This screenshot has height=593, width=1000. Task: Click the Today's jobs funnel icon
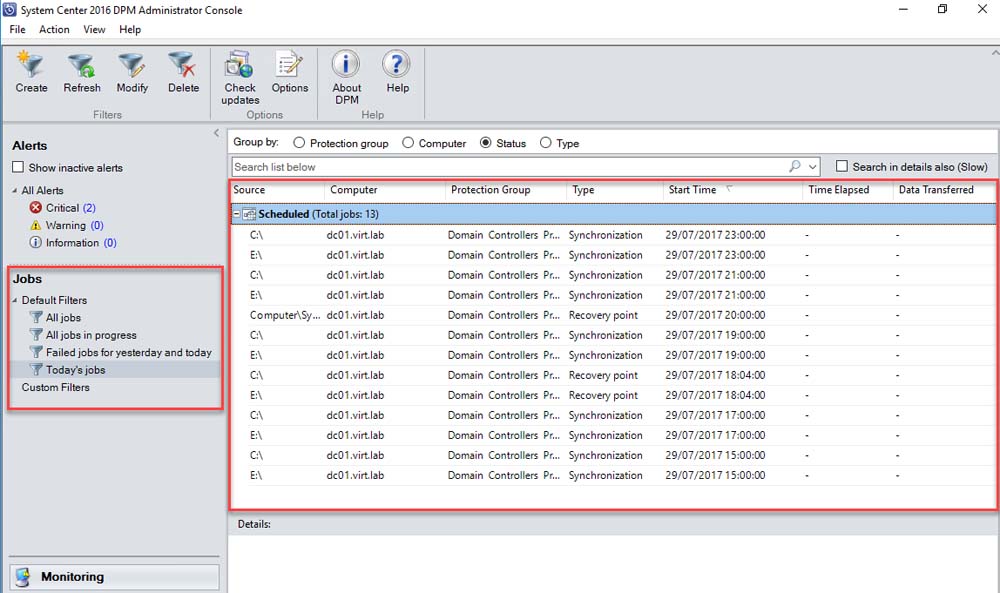point(36,369)
